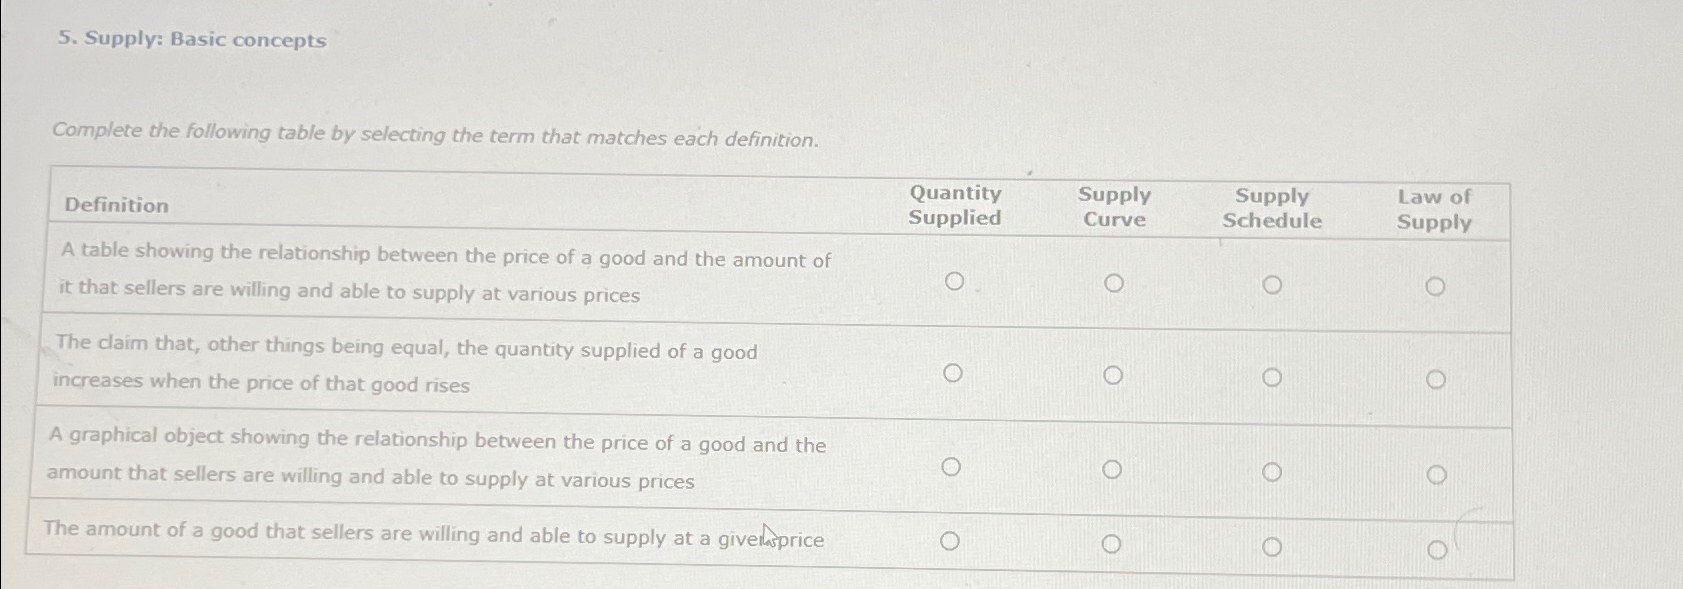This screenshot has width=1683, height=589.
Task: Select Quantity Supplied for the given price definition
Action: point(948,542)
